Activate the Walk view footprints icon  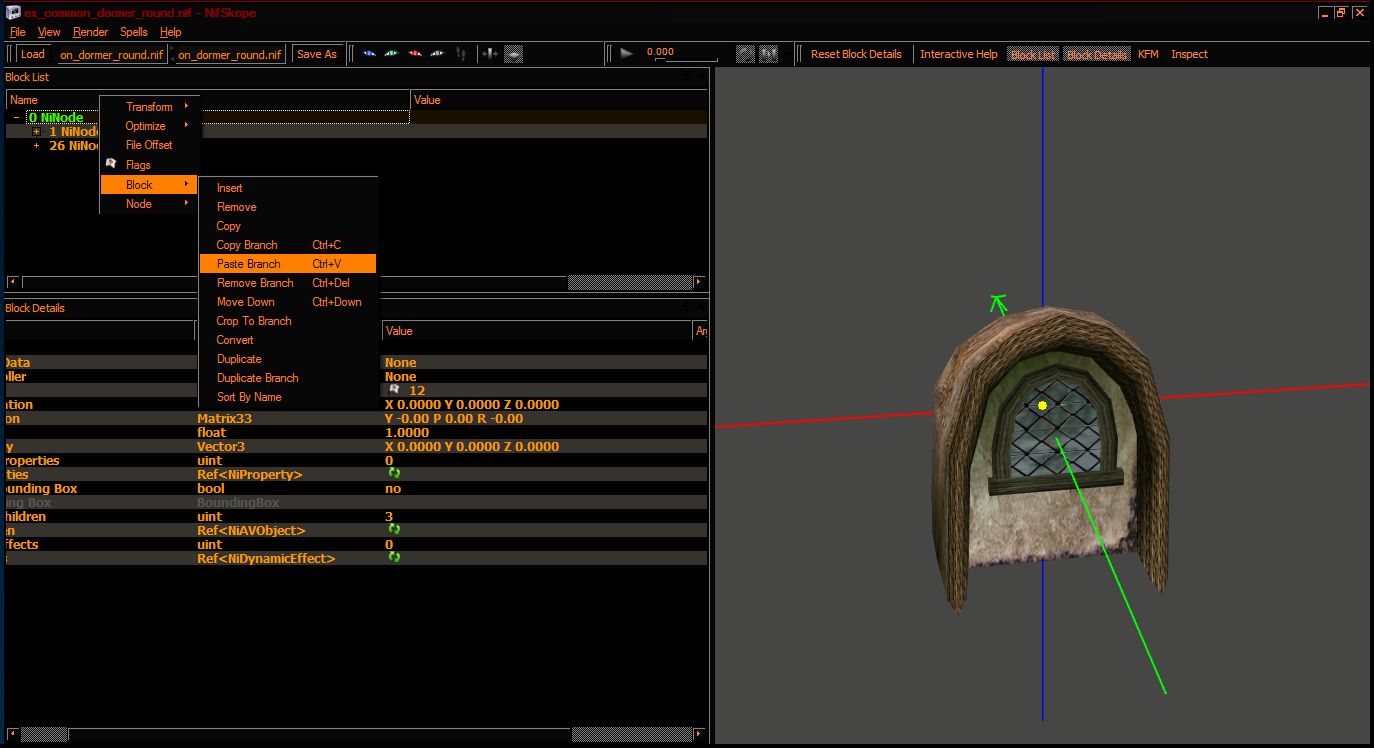461,54
